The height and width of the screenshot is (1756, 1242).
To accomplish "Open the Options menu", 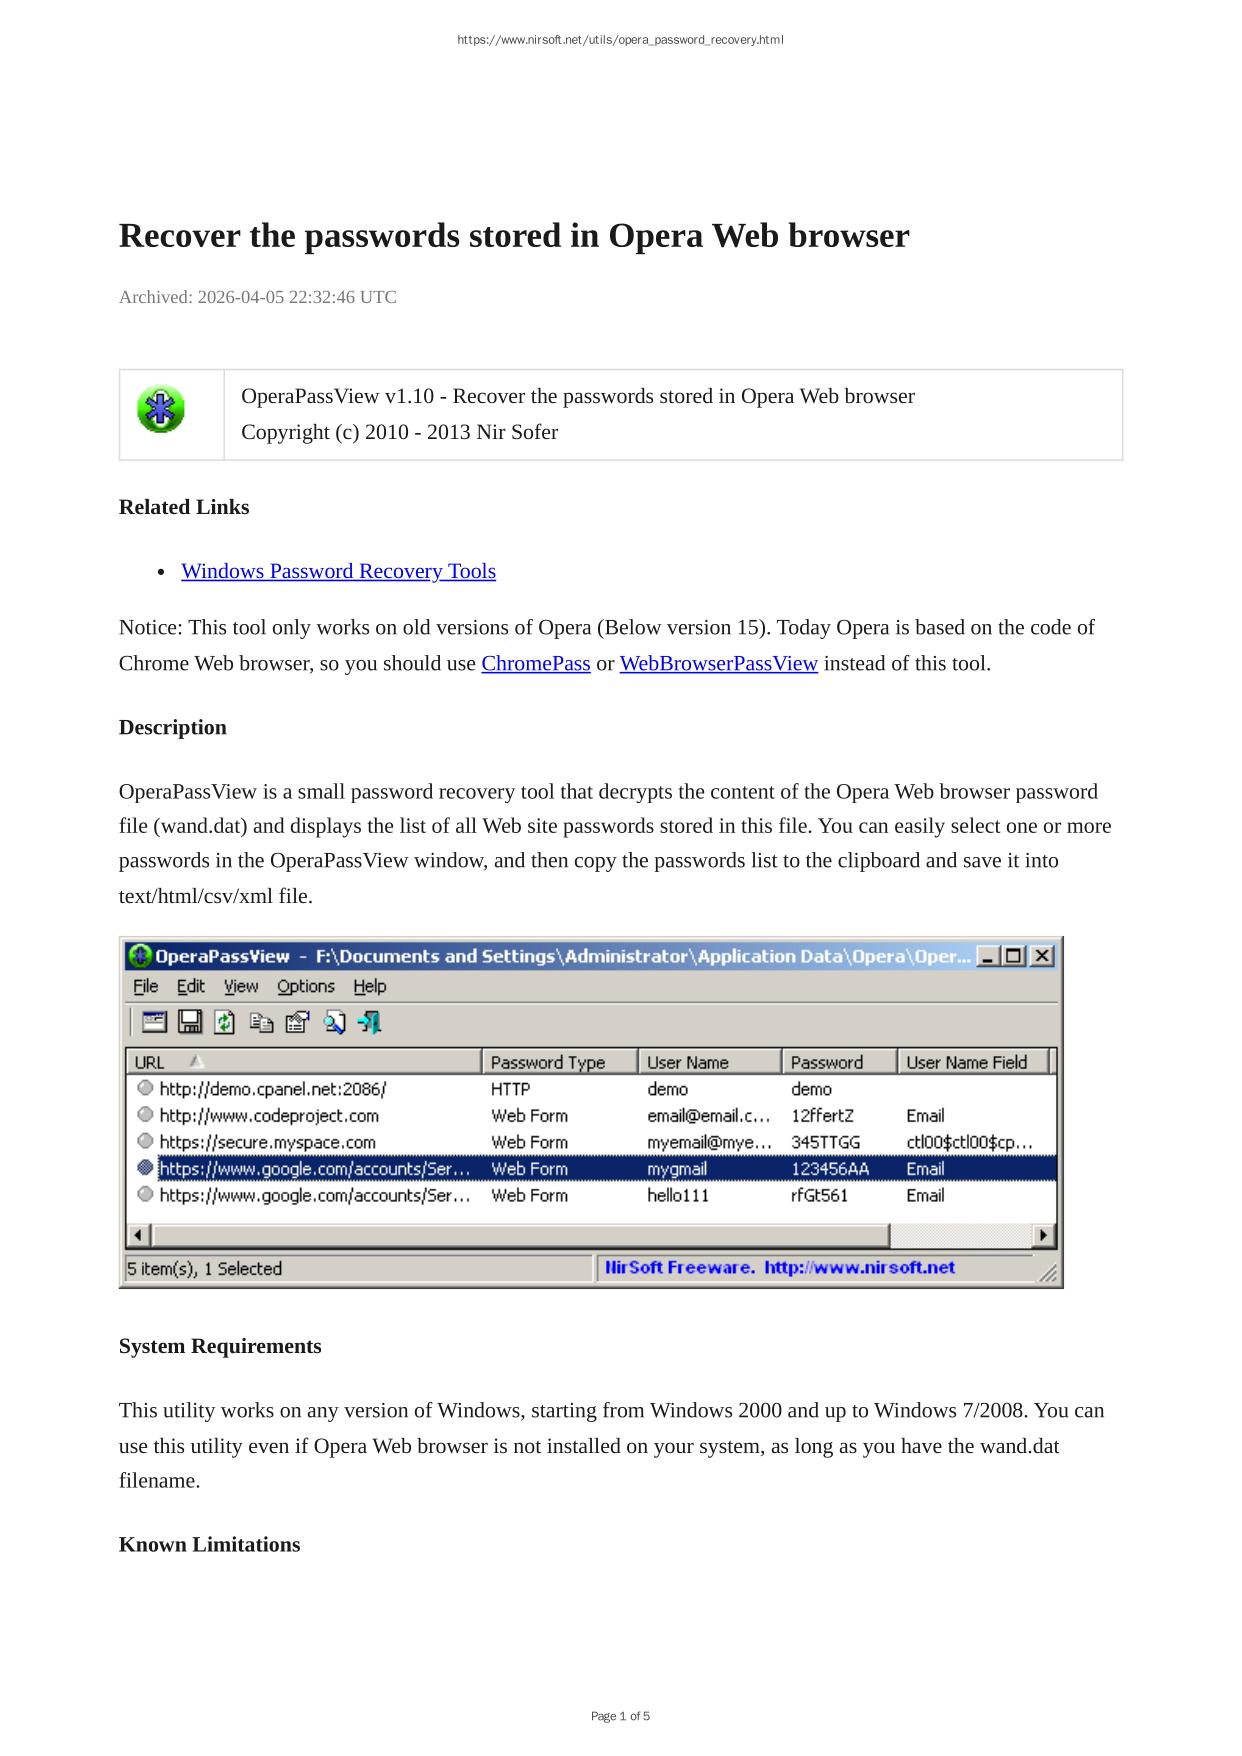I will 306,986.
